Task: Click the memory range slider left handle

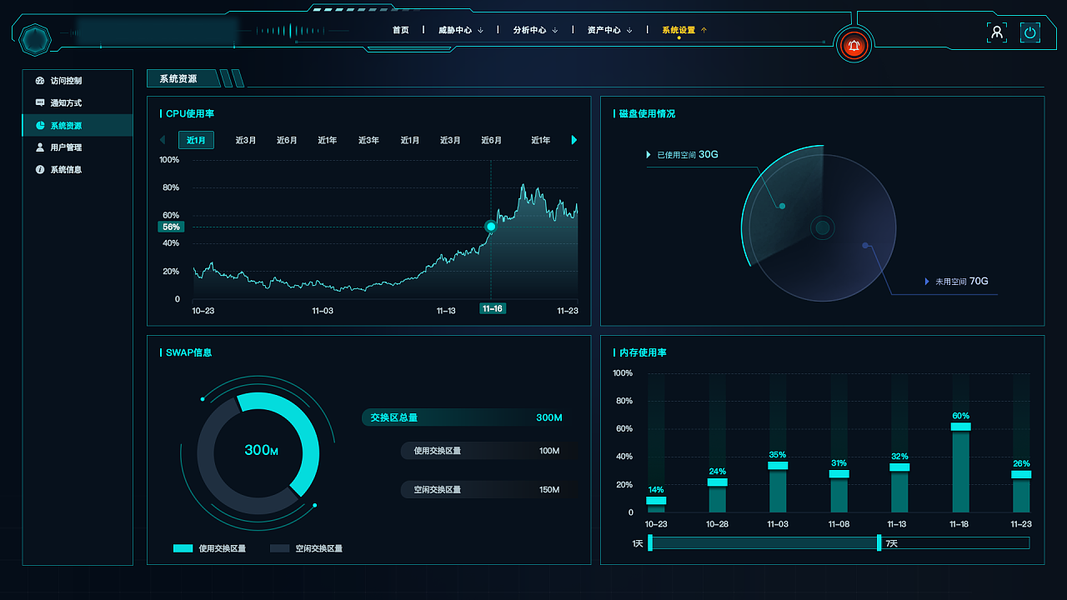Action: [650, 542]
